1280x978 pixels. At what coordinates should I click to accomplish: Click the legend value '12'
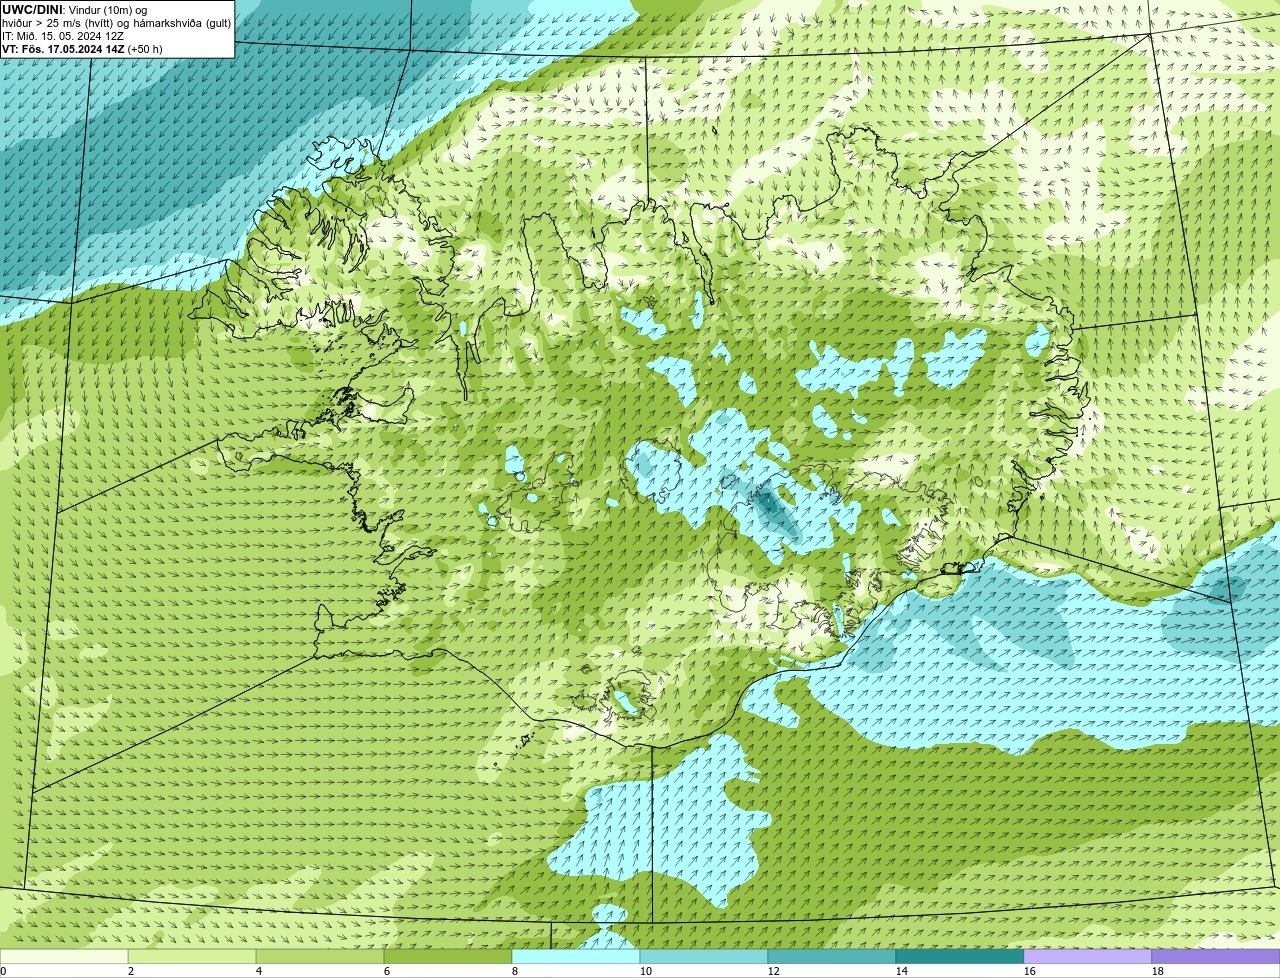pyautogui.click(x=774, y=971)
